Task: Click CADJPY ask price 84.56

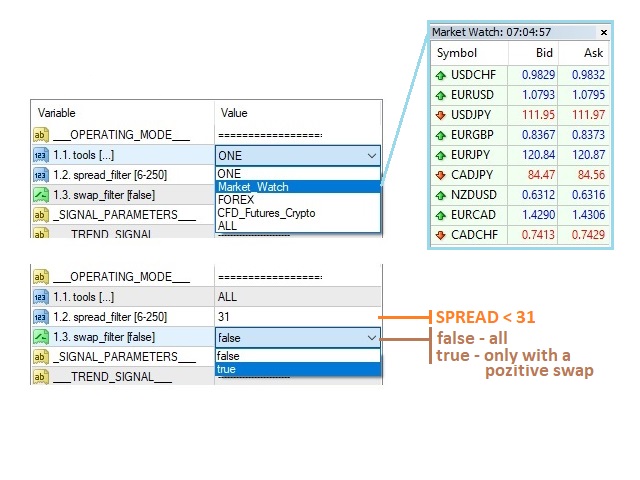Action: point(591,175)
